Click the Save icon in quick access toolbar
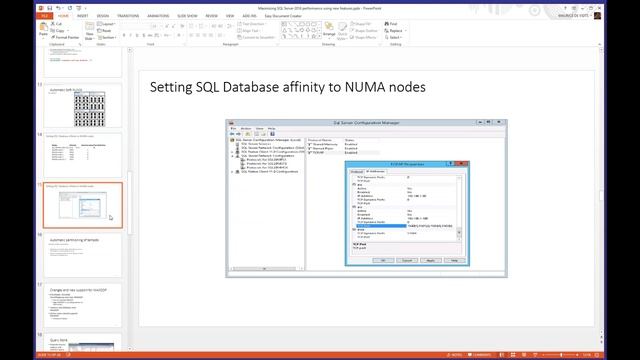This screenshot has width=640, height=360. [x=49, y=8]
